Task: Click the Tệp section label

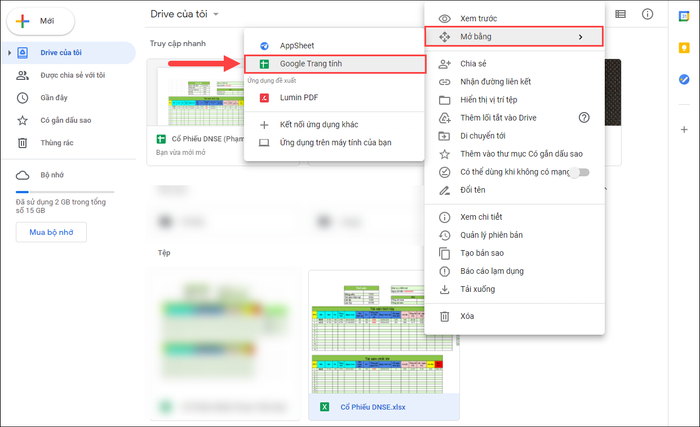Action: (x=164, y=253)
